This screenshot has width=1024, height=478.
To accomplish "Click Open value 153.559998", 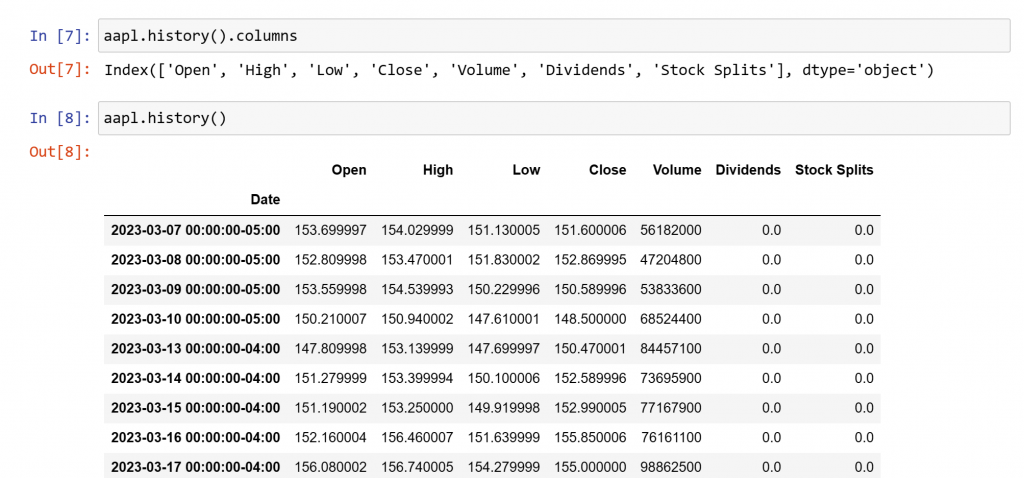I will (x=330, y=289).
